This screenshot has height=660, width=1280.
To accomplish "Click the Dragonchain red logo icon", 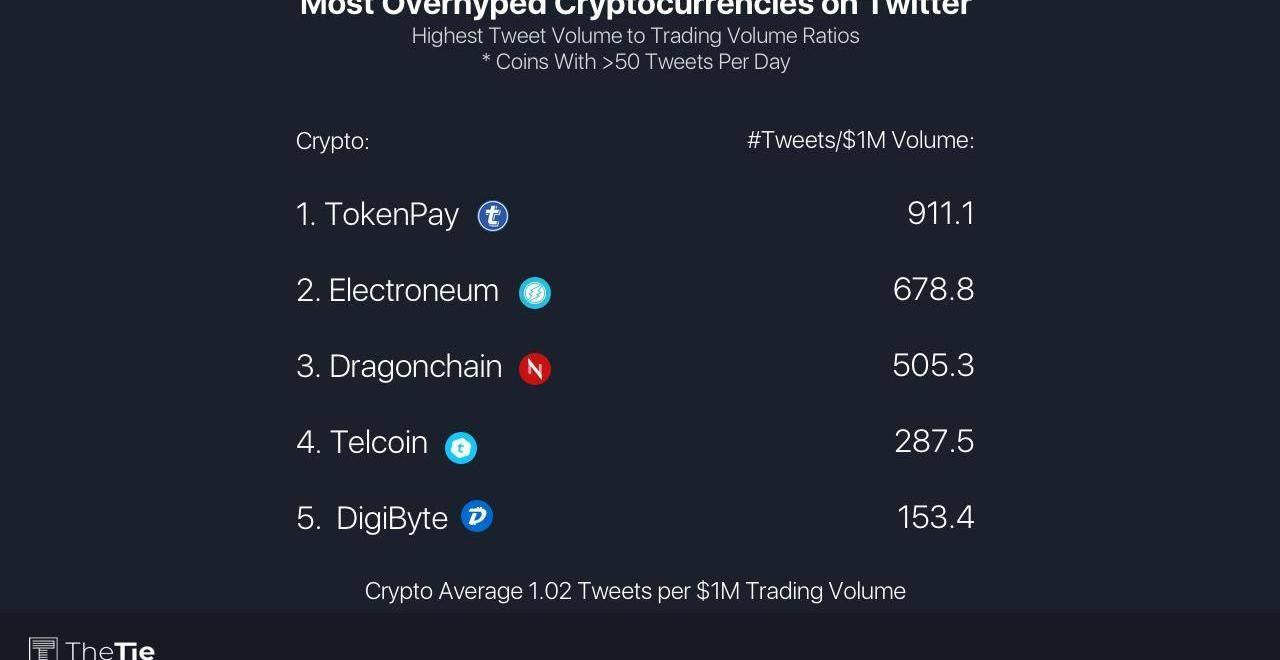I will [535, 368].
